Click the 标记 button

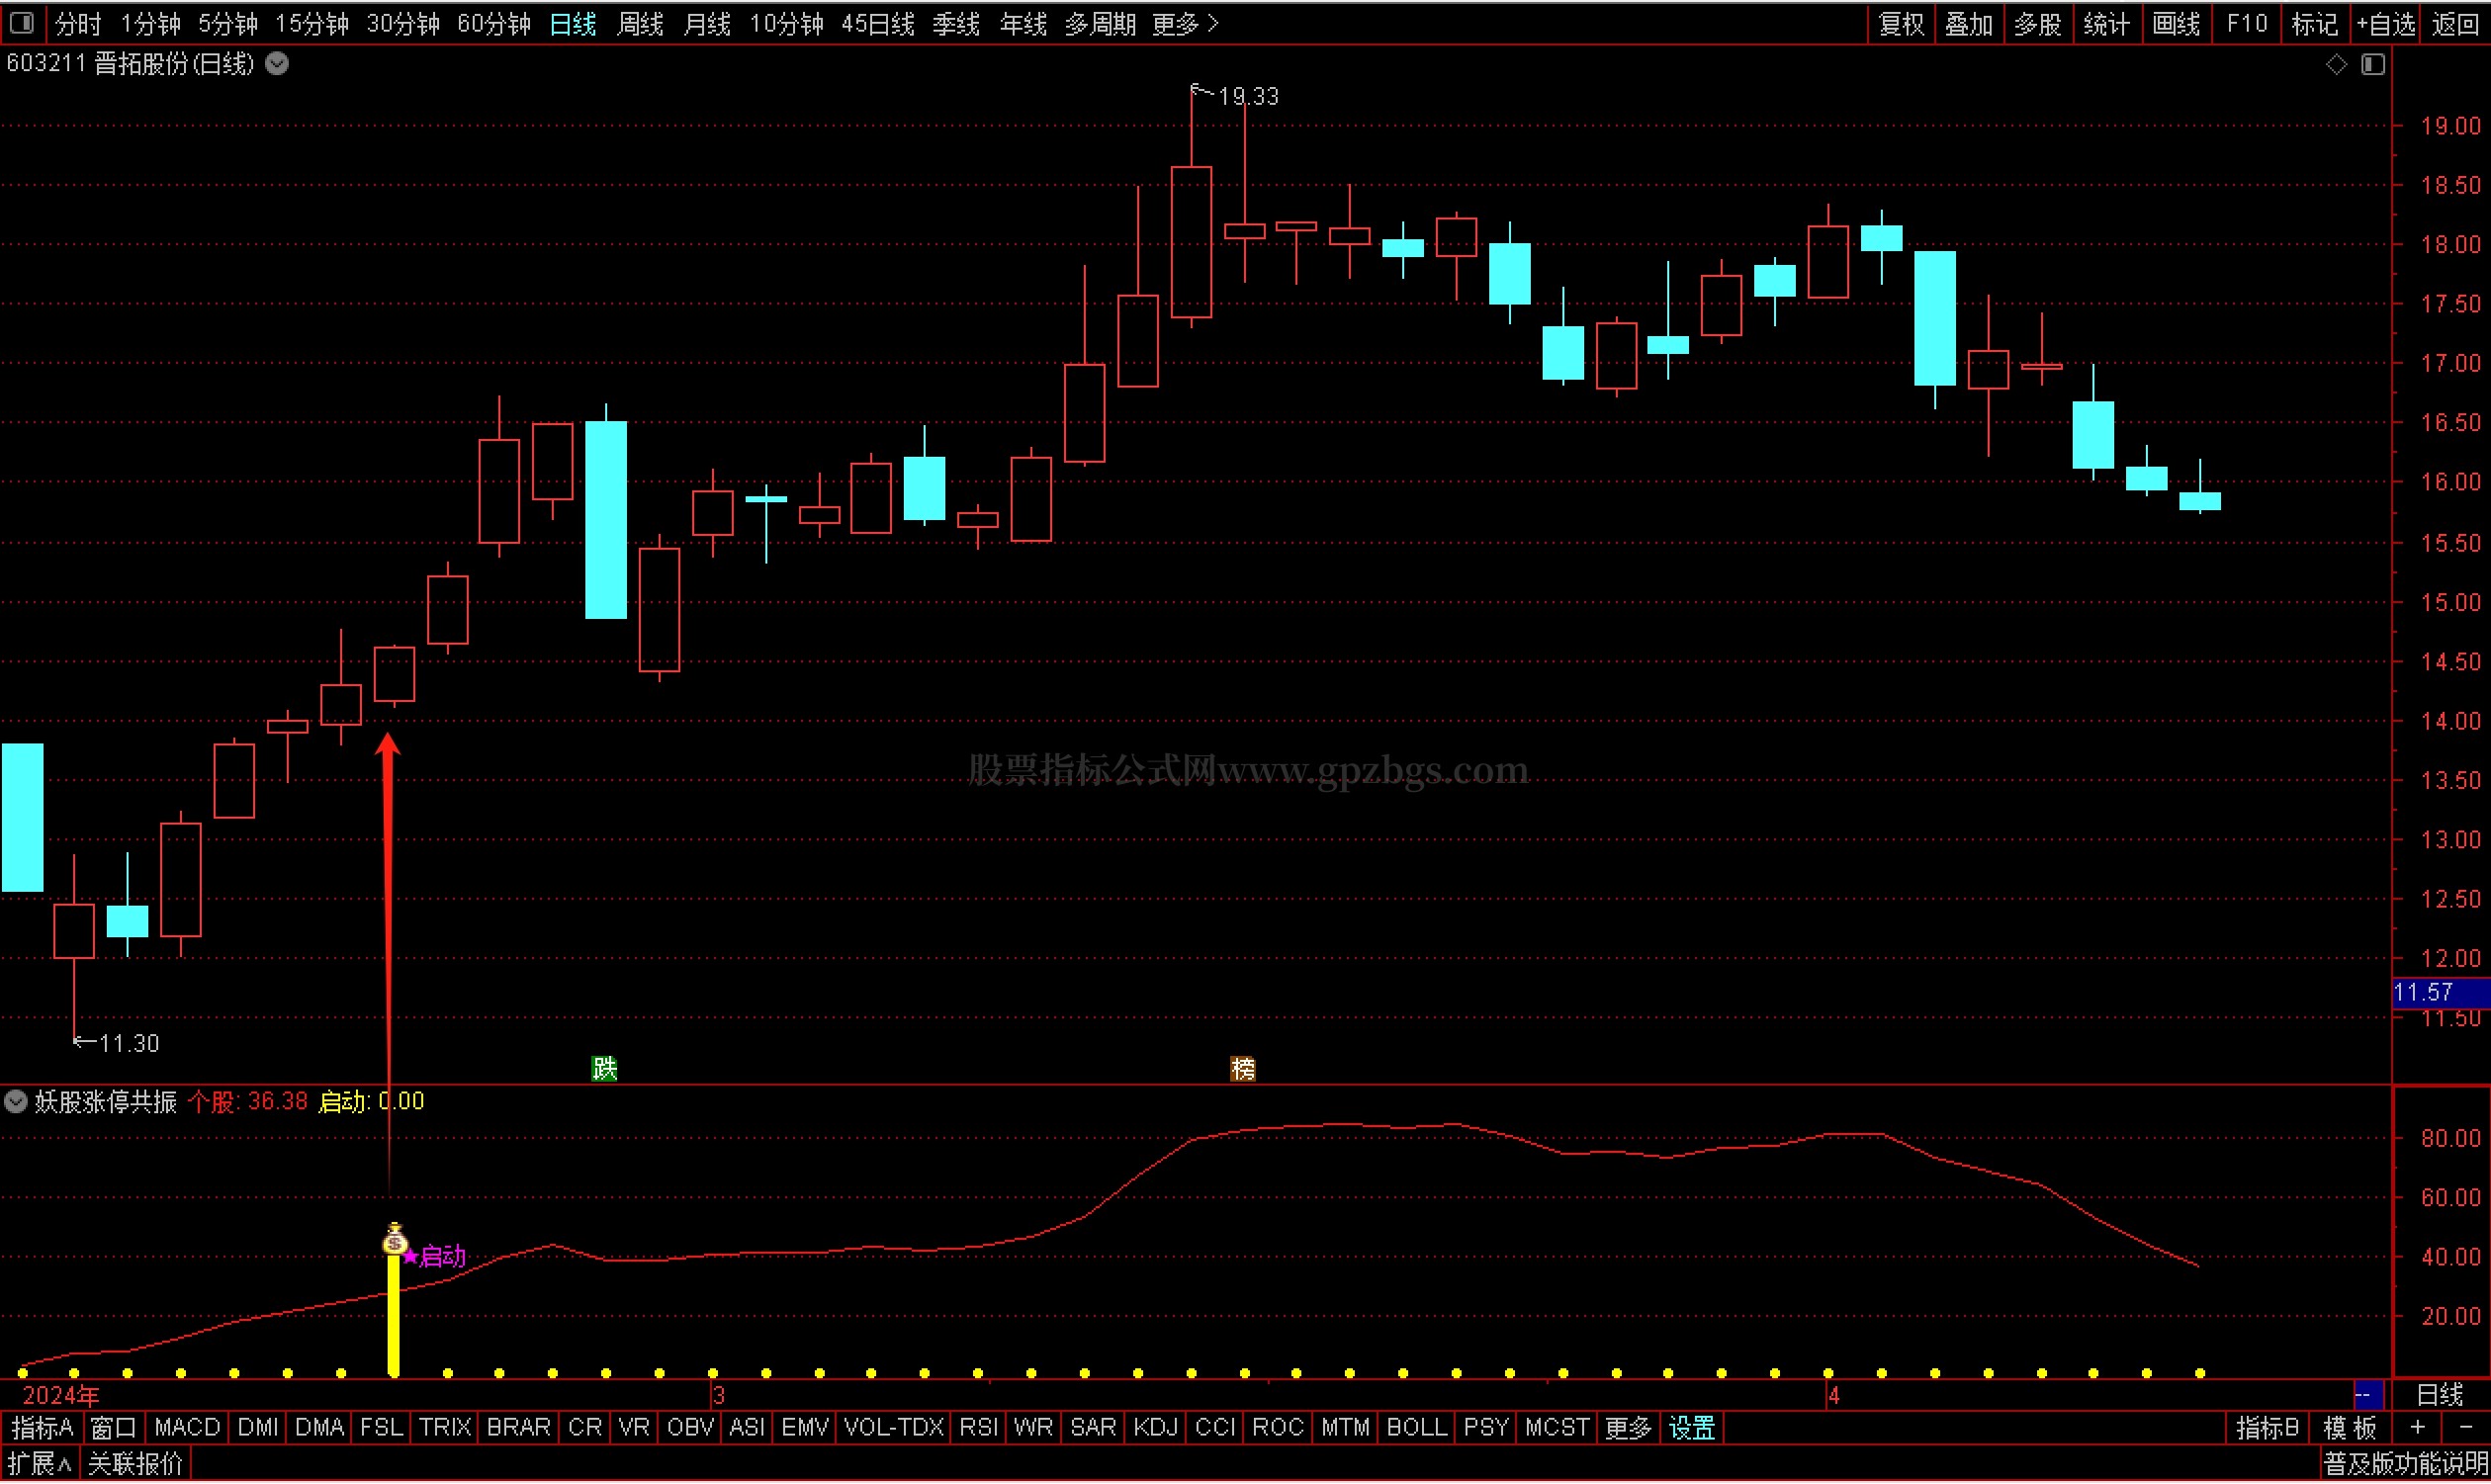pyautogui.click(x=2314, y=24)
